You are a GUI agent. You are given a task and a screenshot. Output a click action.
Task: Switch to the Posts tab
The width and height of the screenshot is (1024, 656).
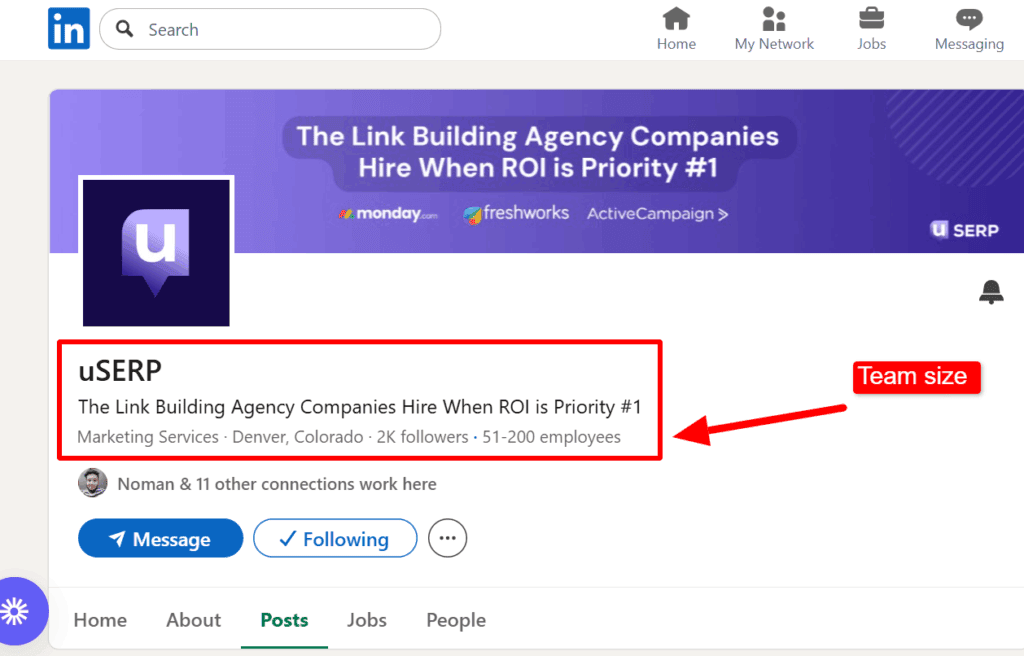pyautogui.click(x=284, y=620)
